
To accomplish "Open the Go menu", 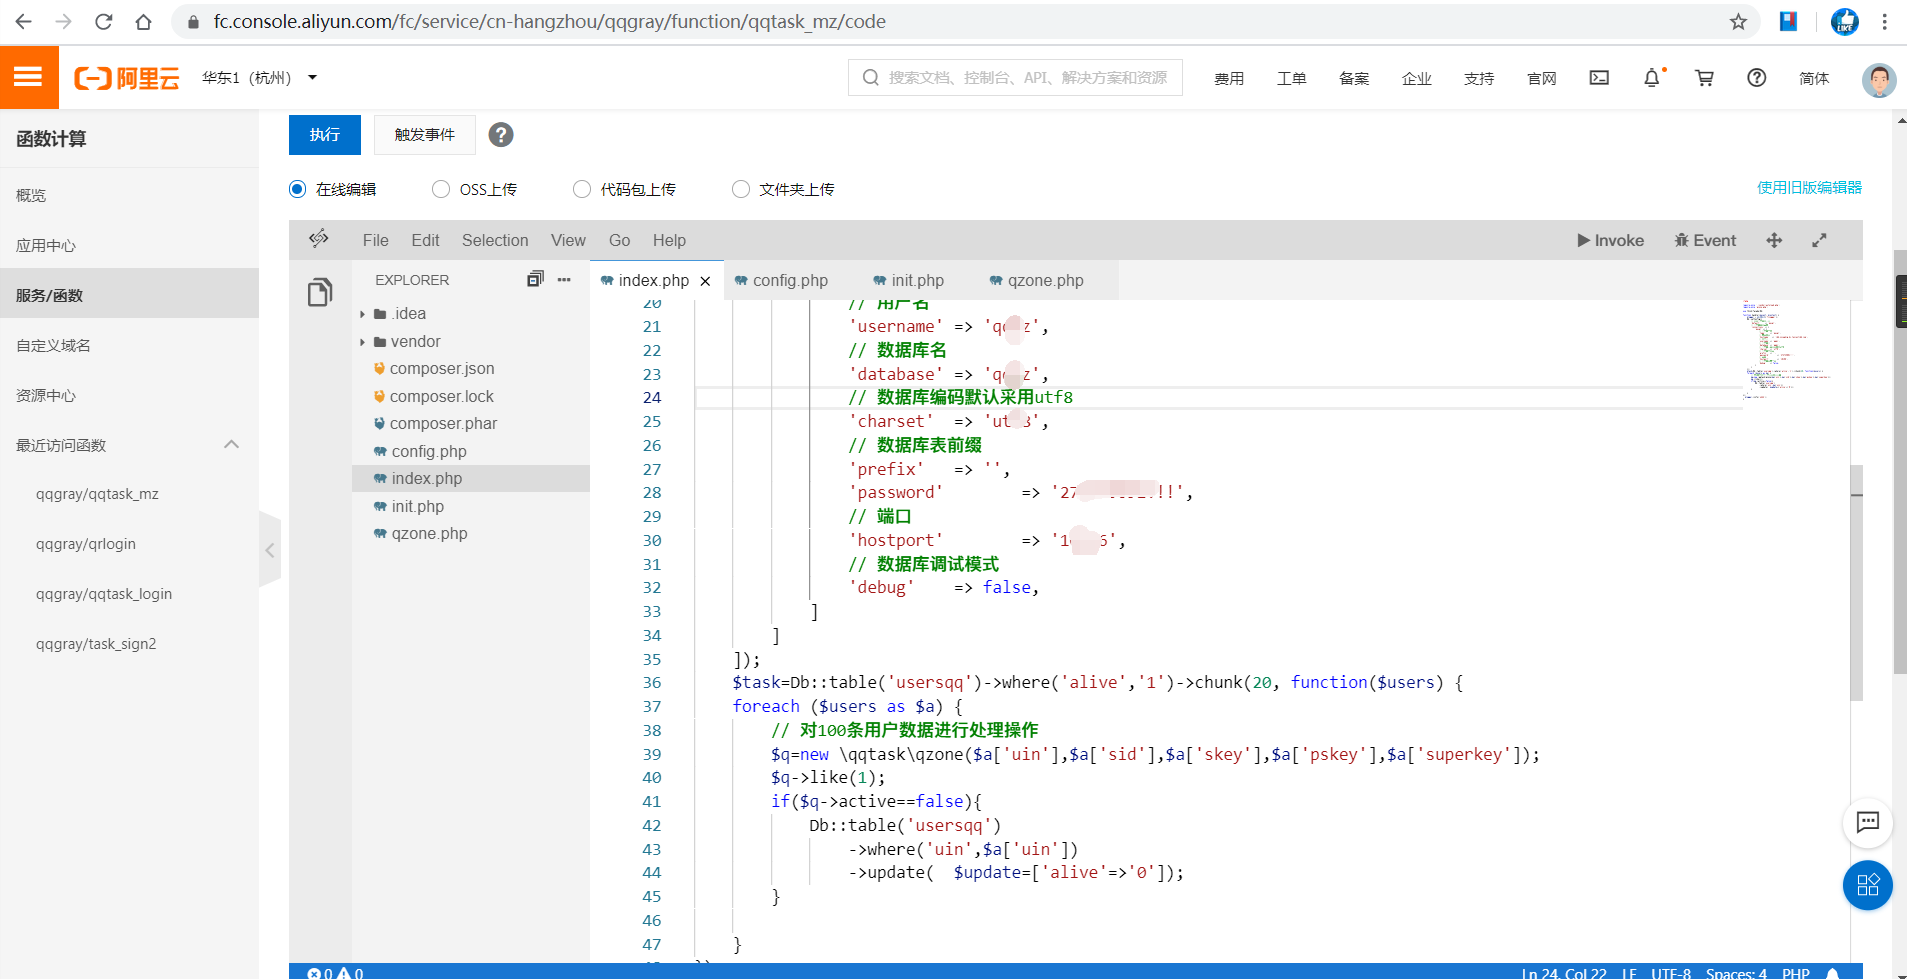I will click(x=620, y=240).
